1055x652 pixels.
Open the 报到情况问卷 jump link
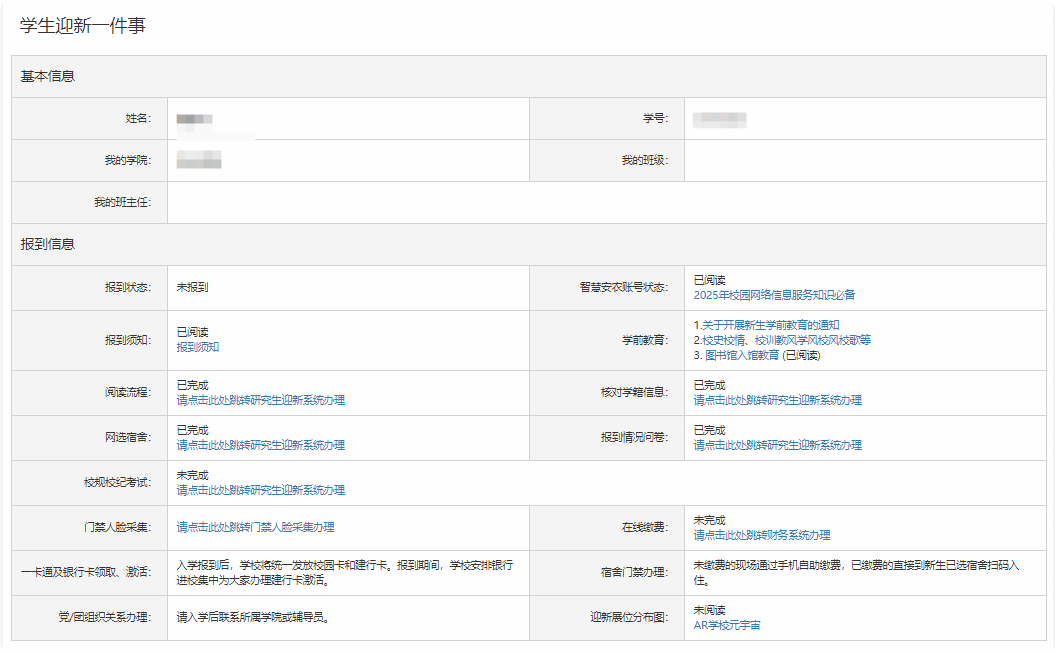[777, 445]
